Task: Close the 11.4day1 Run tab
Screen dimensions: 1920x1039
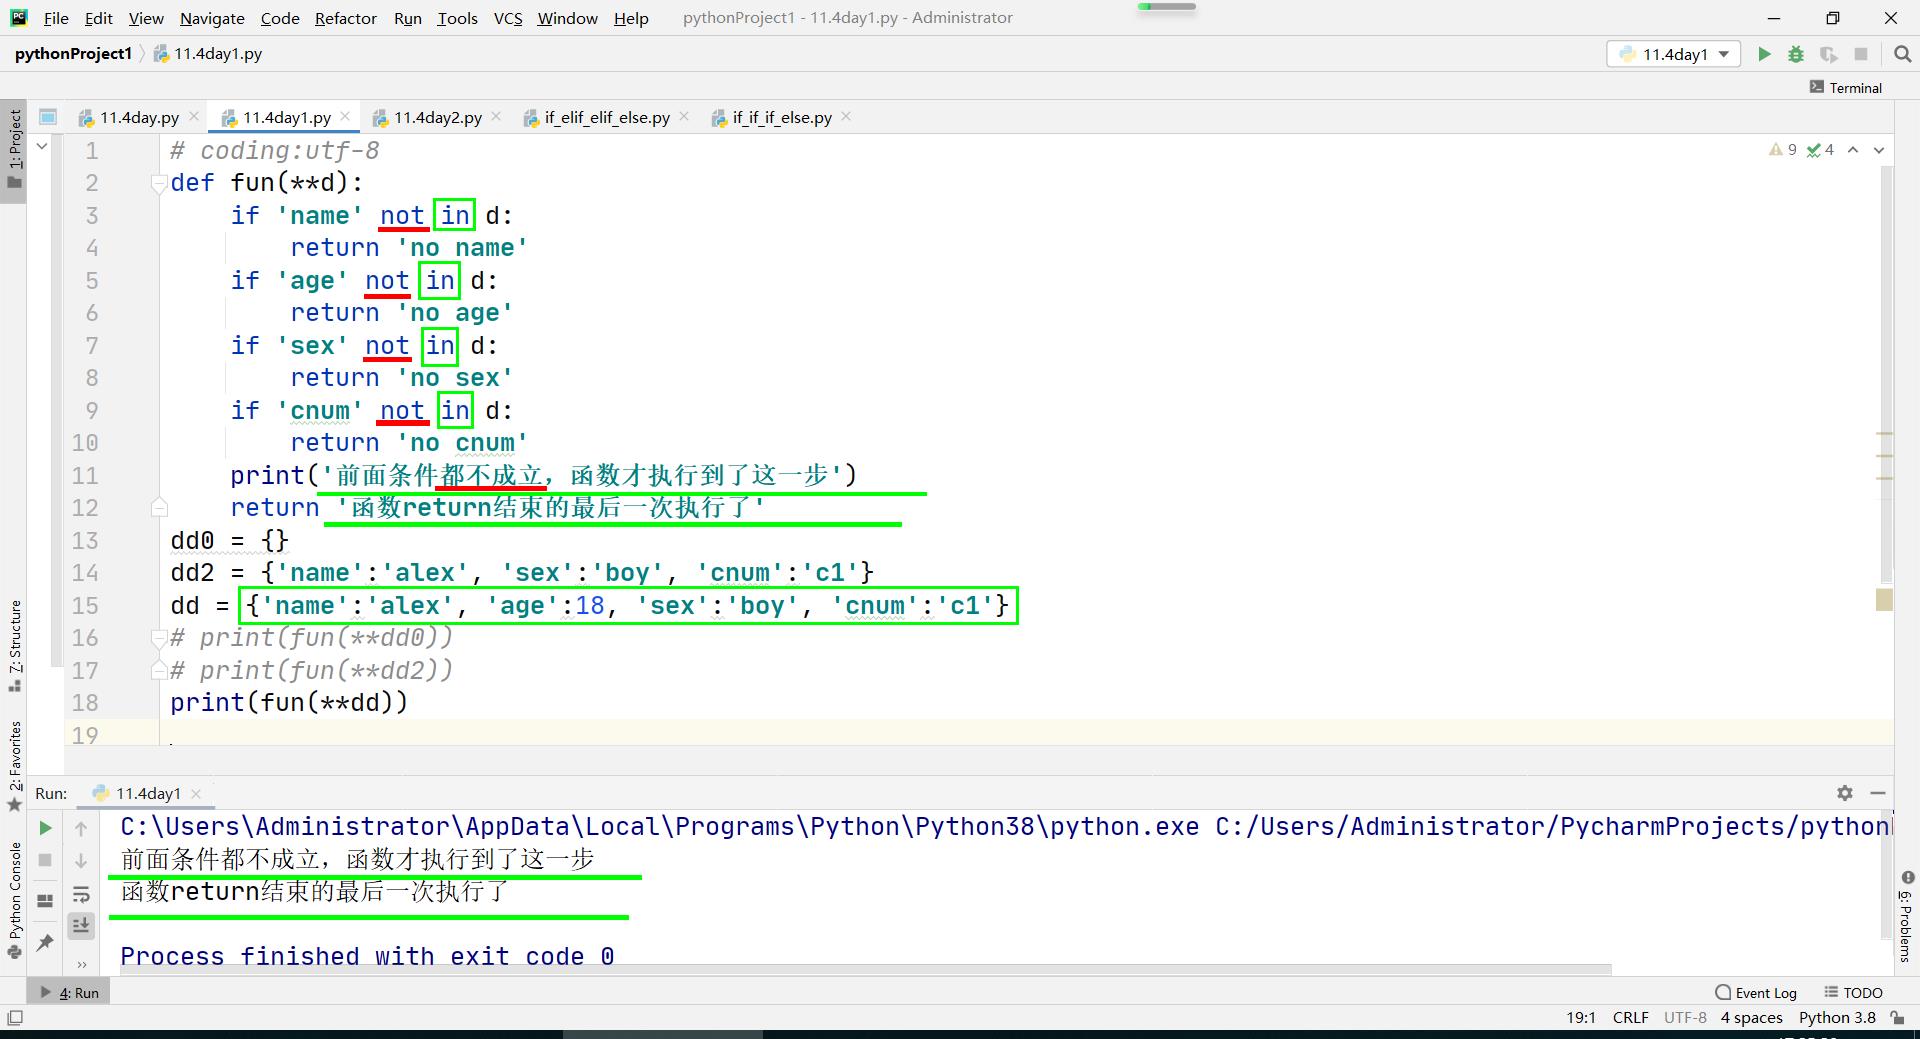Action: 196,794
